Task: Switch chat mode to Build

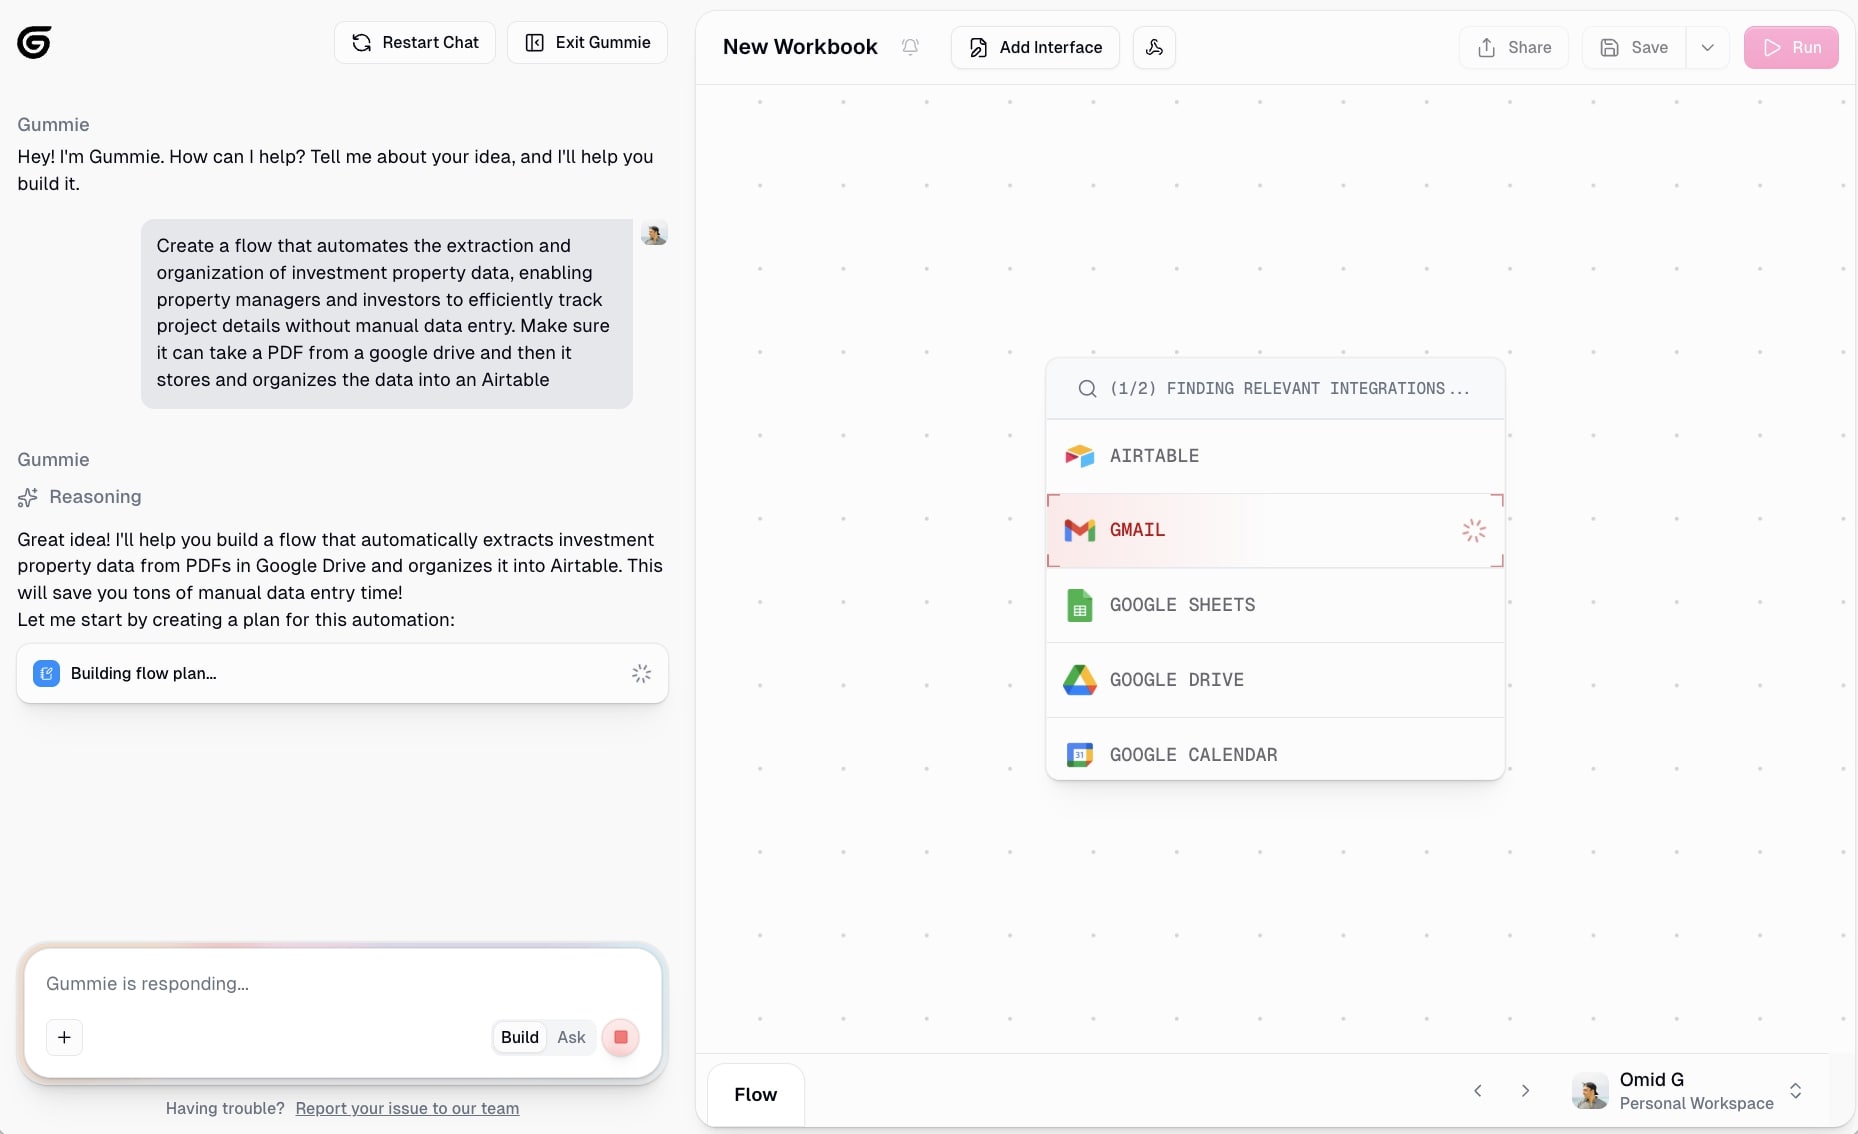Action: coord(519,1037)
